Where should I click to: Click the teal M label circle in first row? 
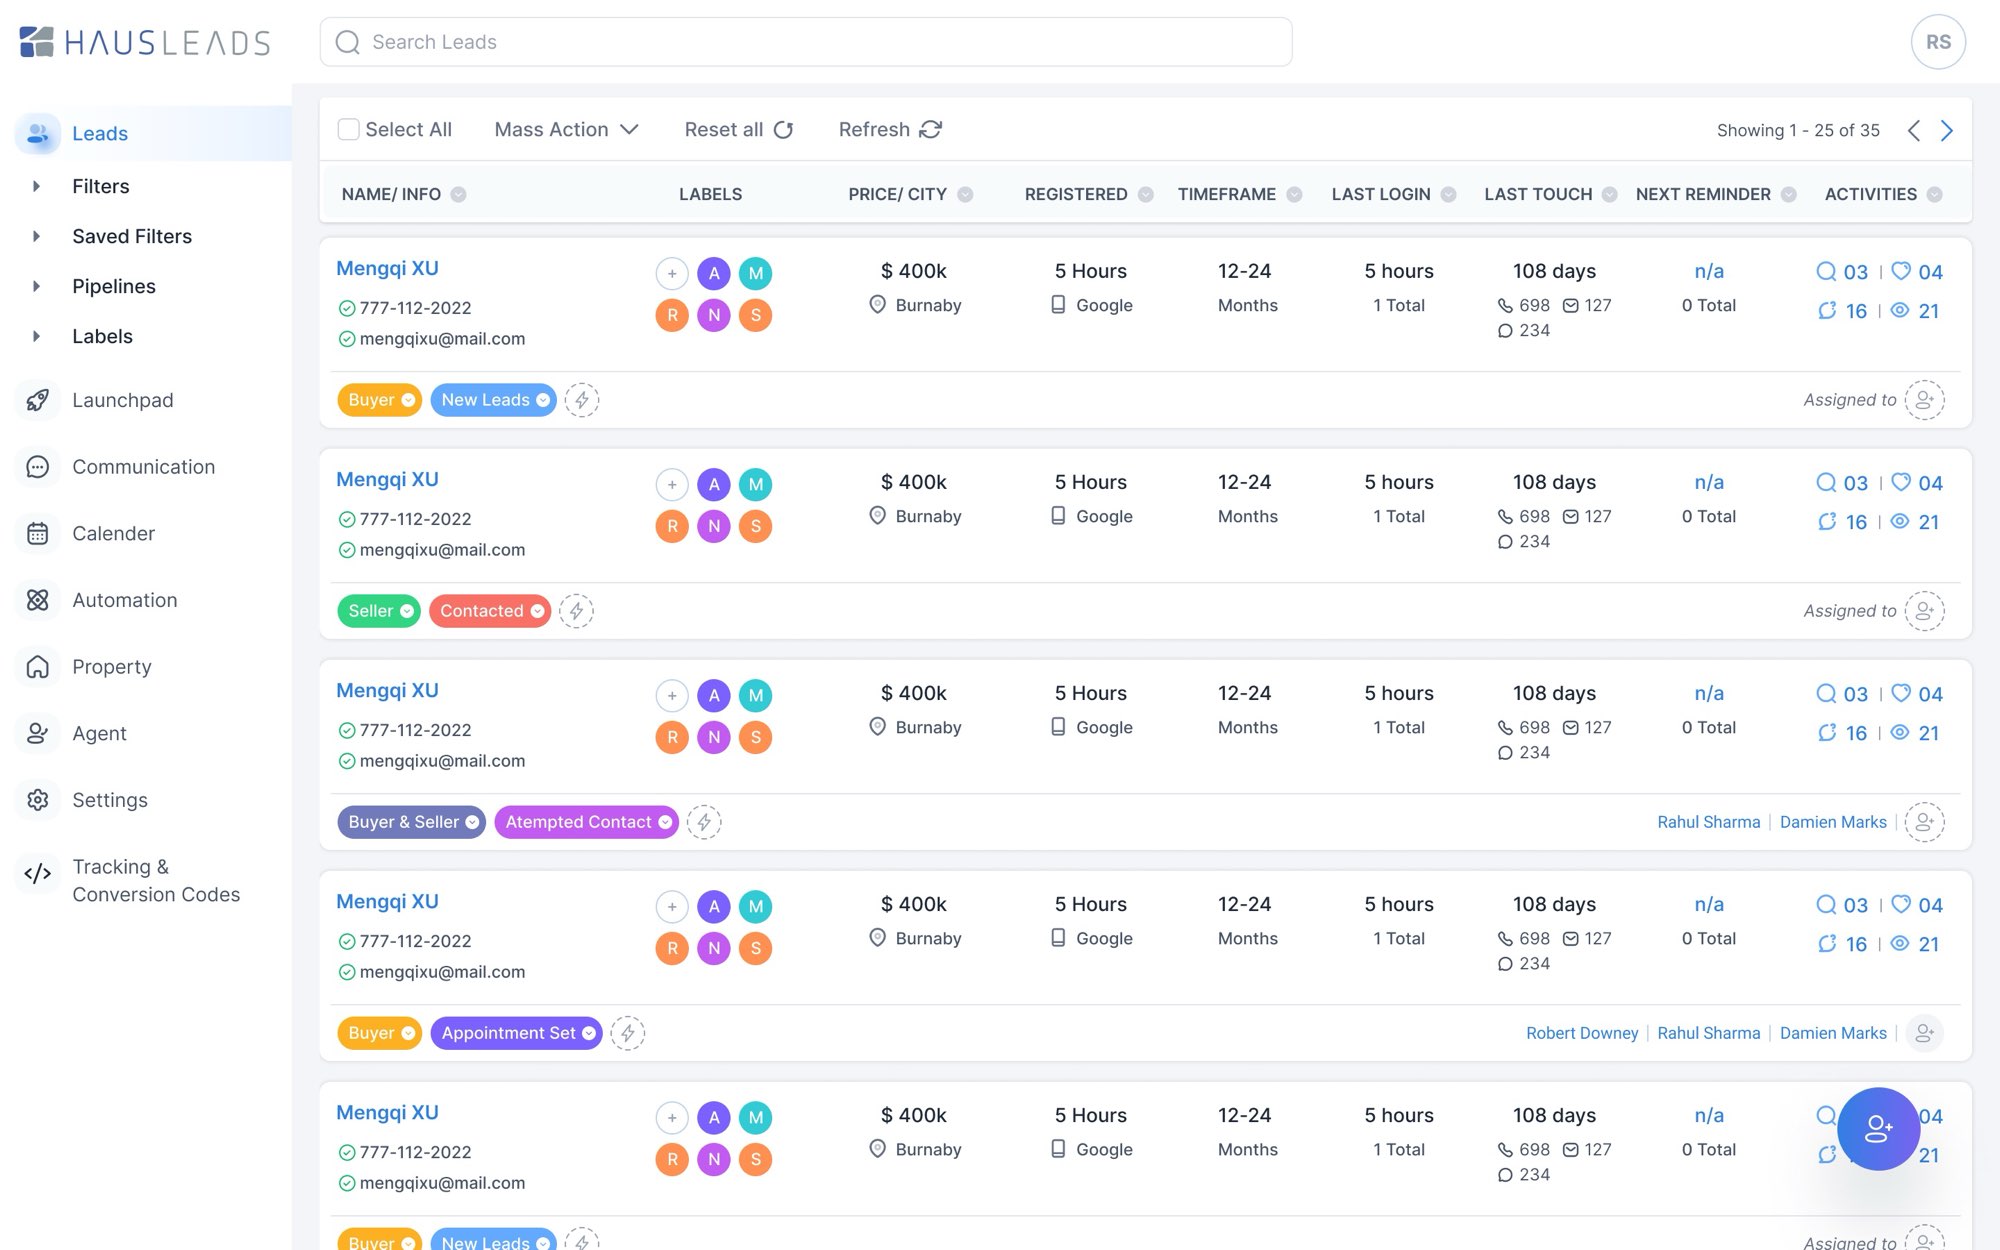pos(756,273)
